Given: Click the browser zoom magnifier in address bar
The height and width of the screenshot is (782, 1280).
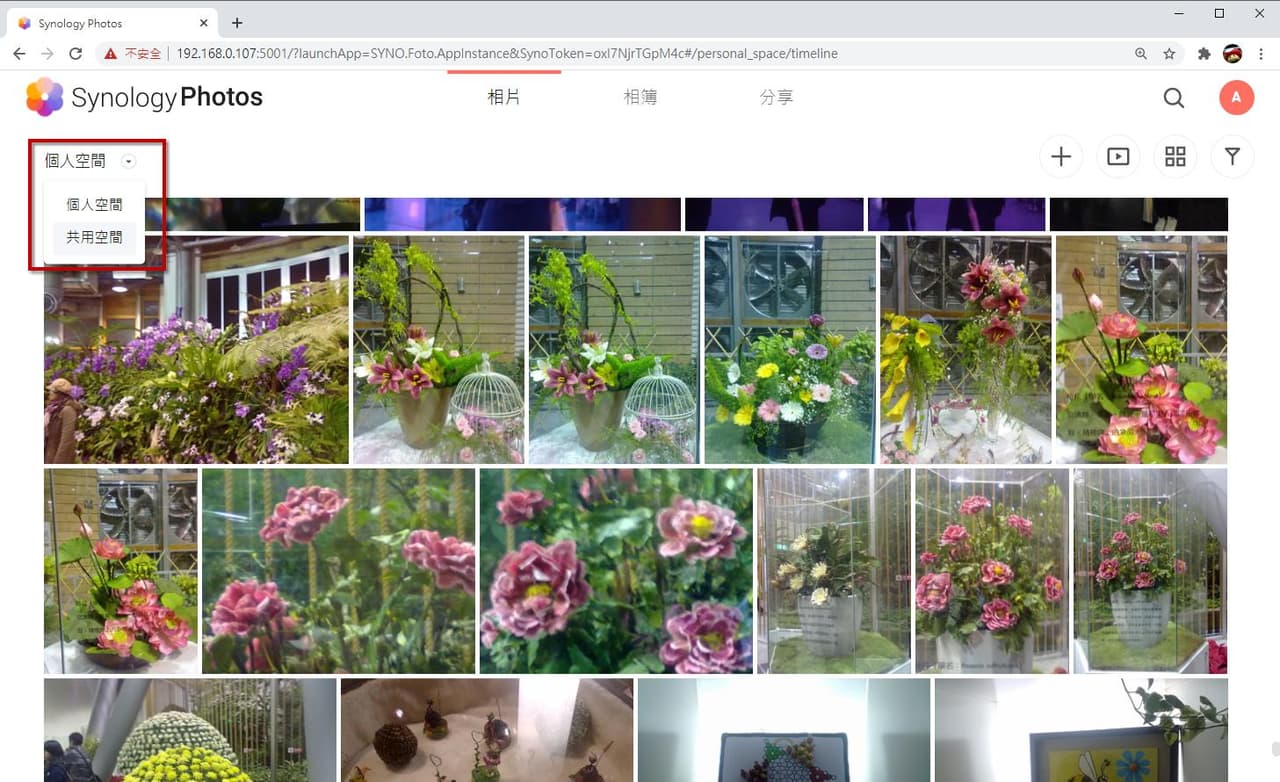Looking at the screenshot, I should tap(1141, 54).
